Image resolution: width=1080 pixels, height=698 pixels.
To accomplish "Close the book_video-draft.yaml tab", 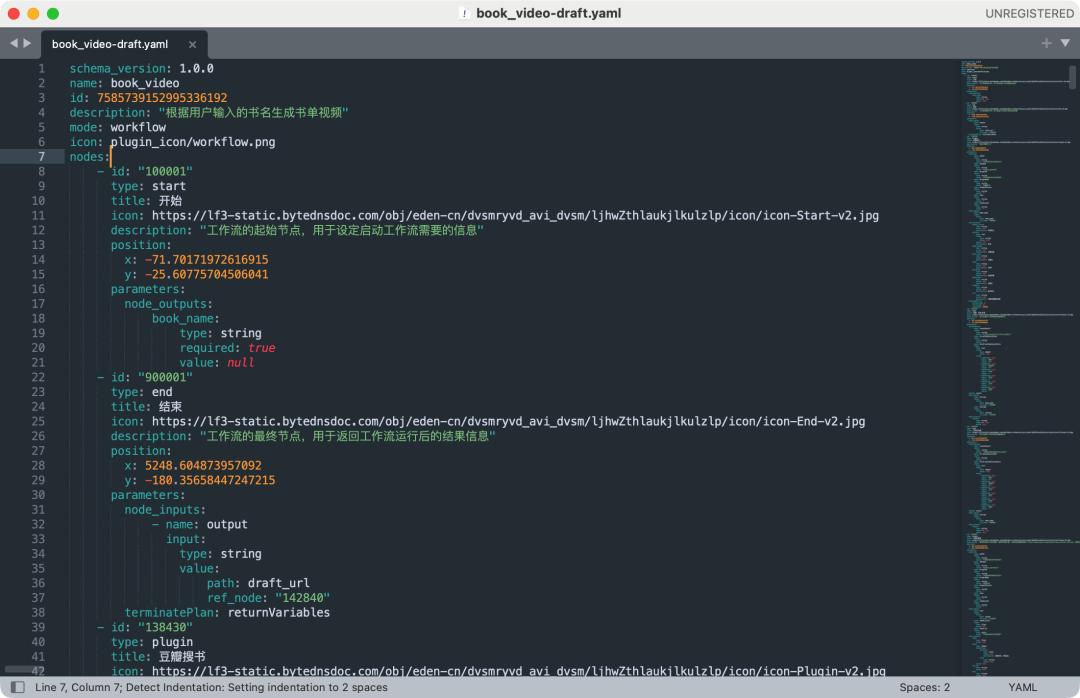I will click(192, 45).
